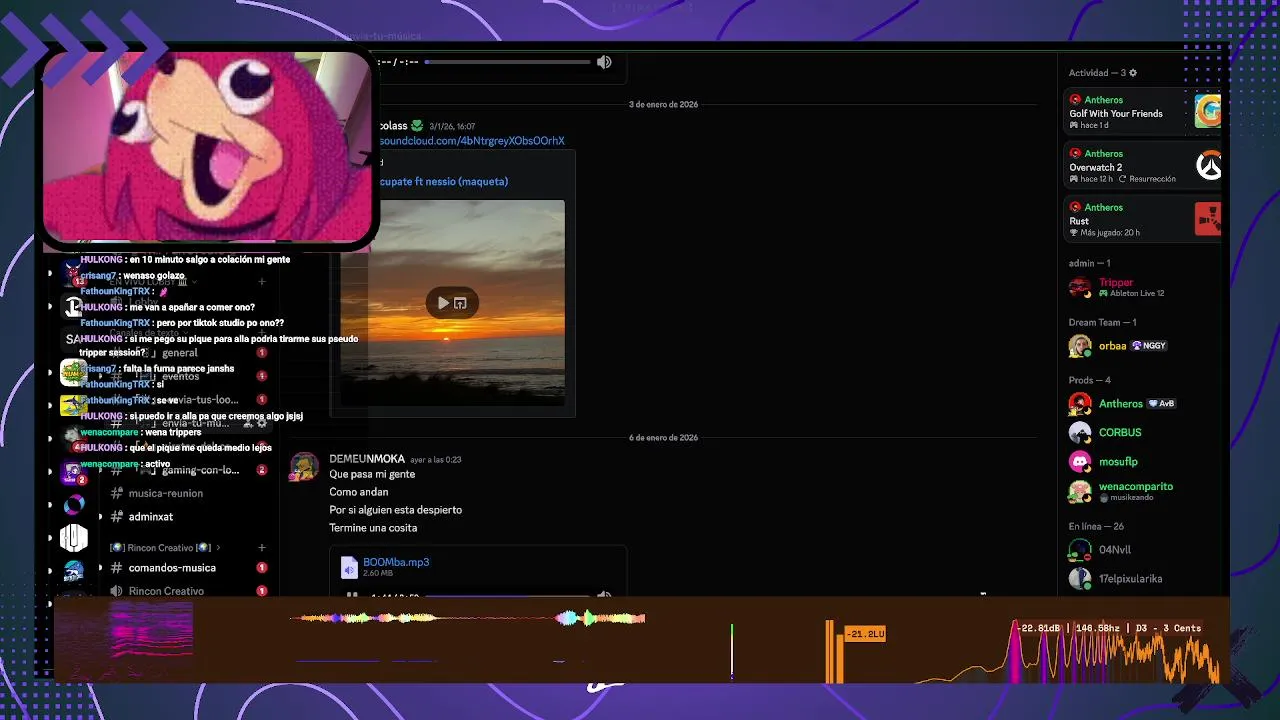This screenshot has height=720, width=1280.
Task: Click the -21.2LU loudness meter readout
Action: 865,634
